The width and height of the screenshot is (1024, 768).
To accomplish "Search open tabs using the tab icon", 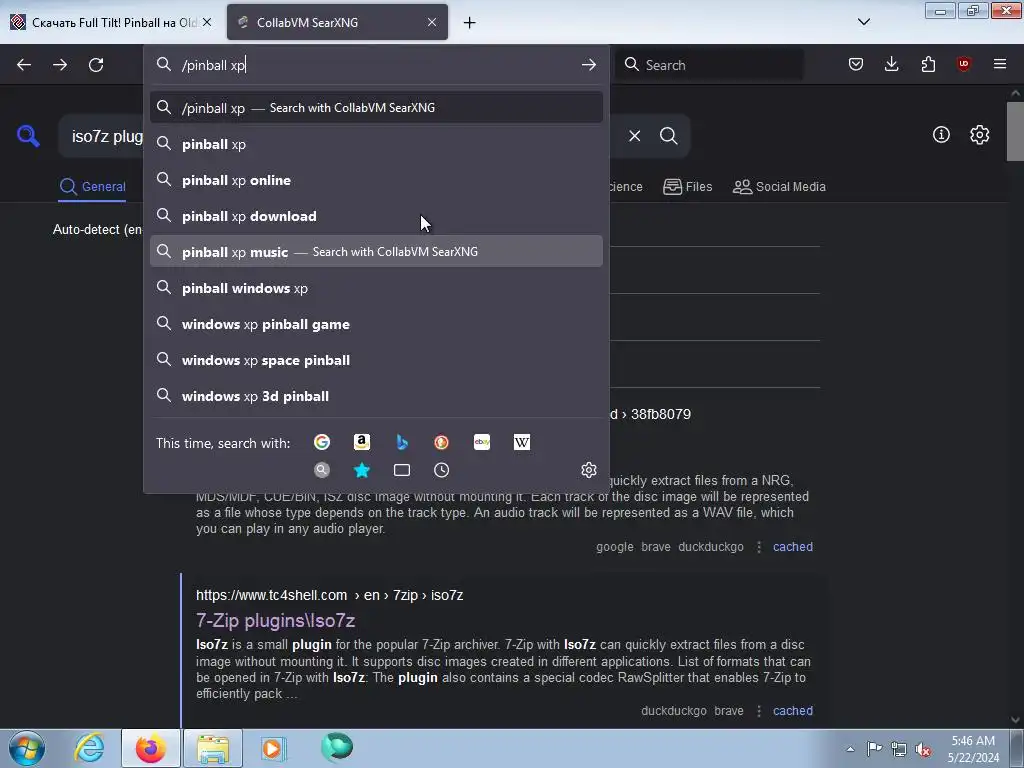I will tap(402, 470).
